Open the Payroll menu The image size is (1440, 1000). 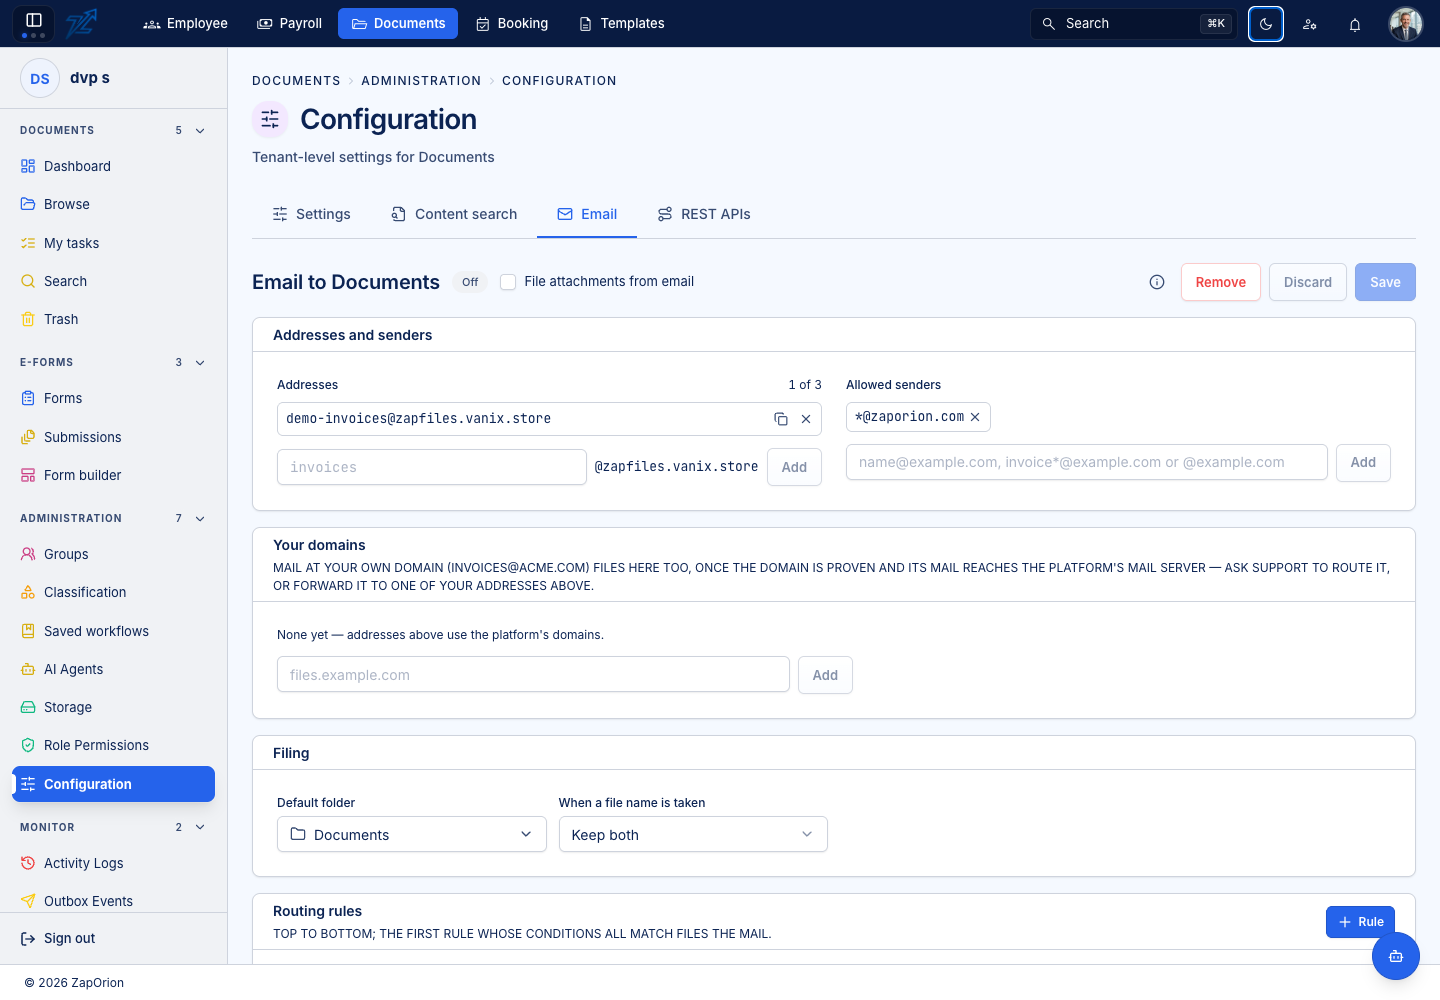tap(290, 23)
